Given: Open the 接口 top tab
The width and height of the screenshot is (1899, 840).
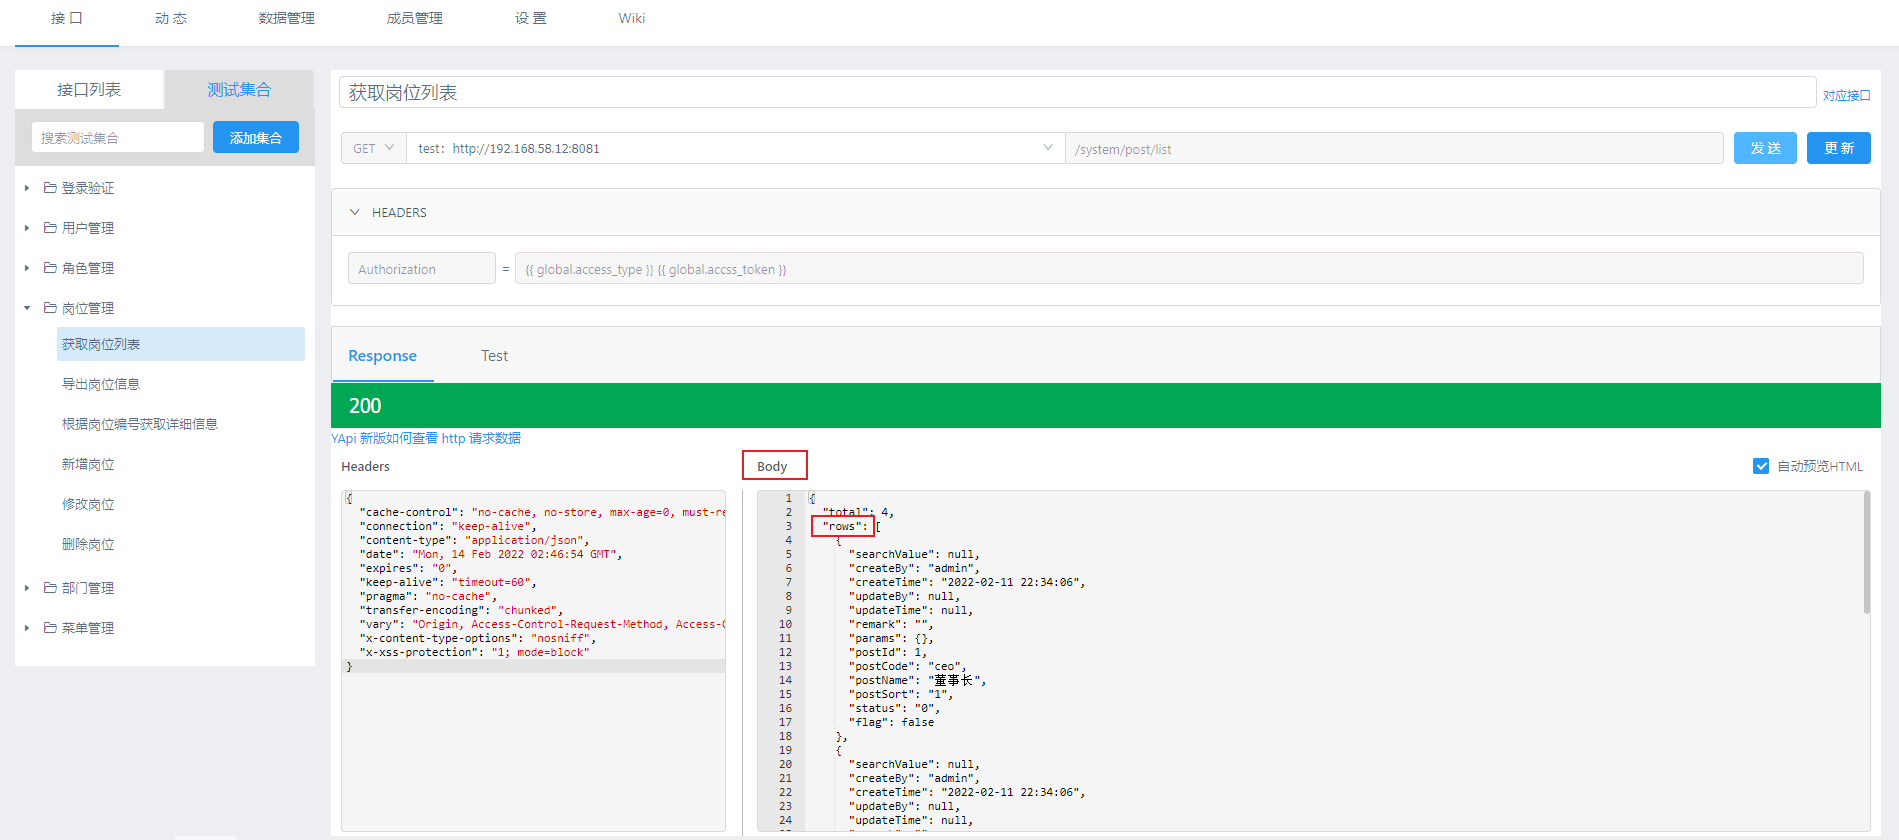Looking at the screenshot, I should pos(67,19).
